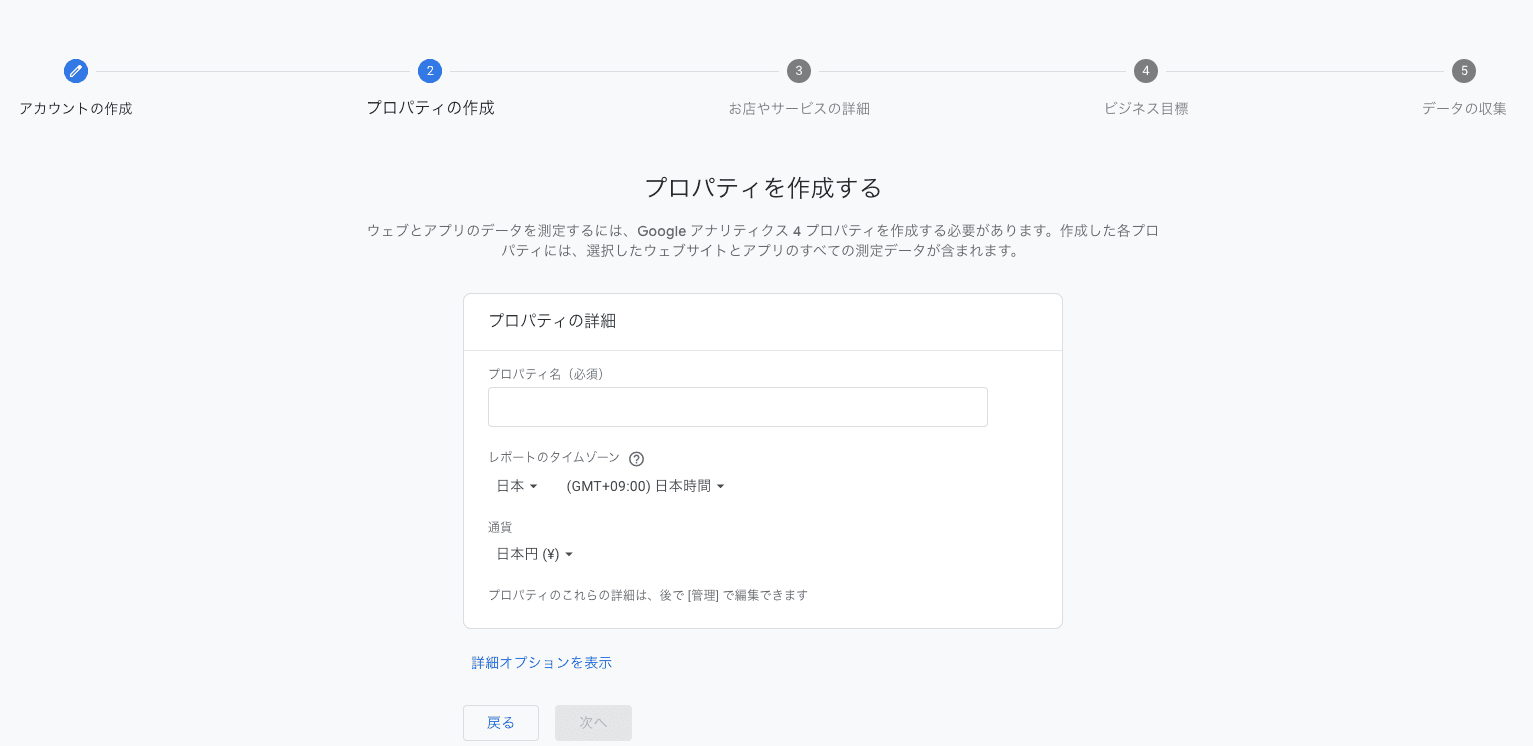Click the dropdown arrow next to 日本
1533x746 pixels.
pos(534,486)
